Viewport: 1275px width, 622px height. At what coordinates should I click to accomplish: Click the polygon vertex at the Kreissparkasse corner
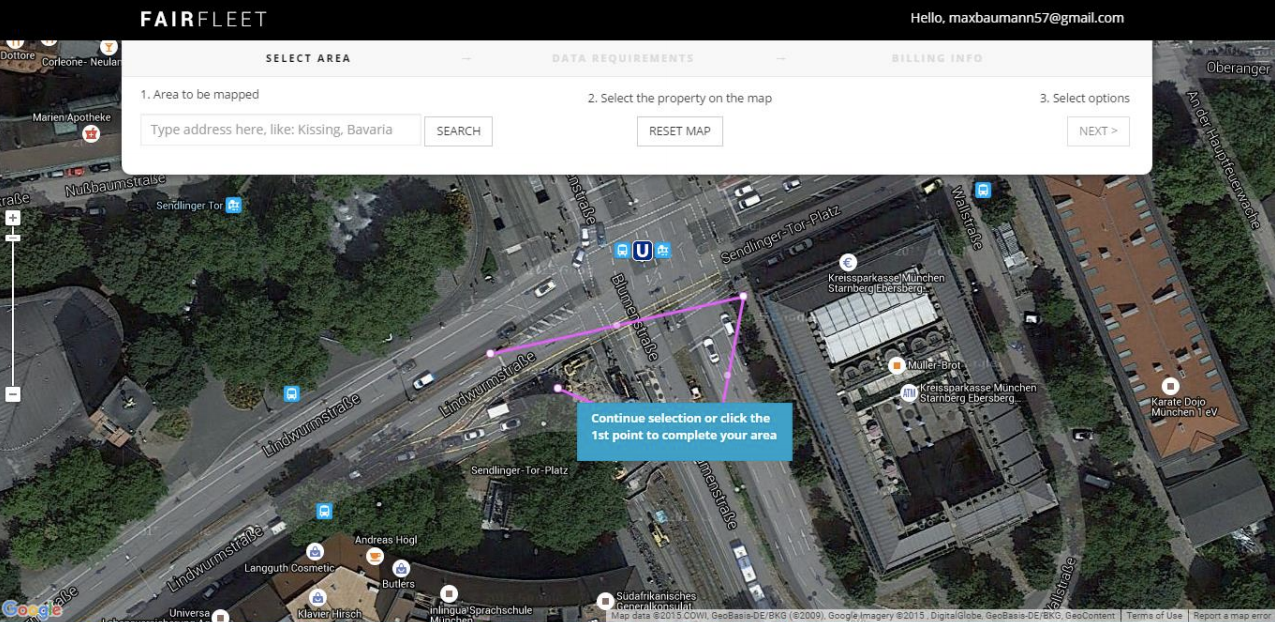(x=743, y=296)
